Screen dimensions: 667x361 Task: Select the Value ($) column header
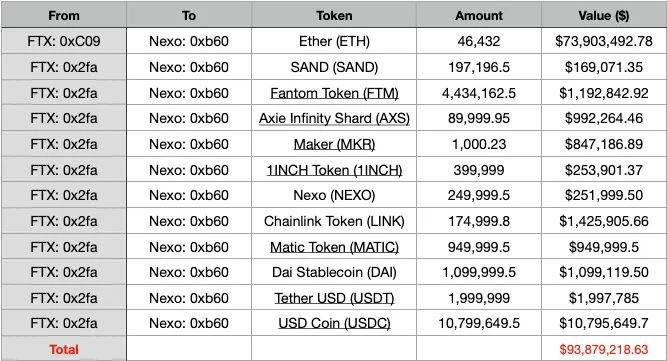click(x=604, y=15)
